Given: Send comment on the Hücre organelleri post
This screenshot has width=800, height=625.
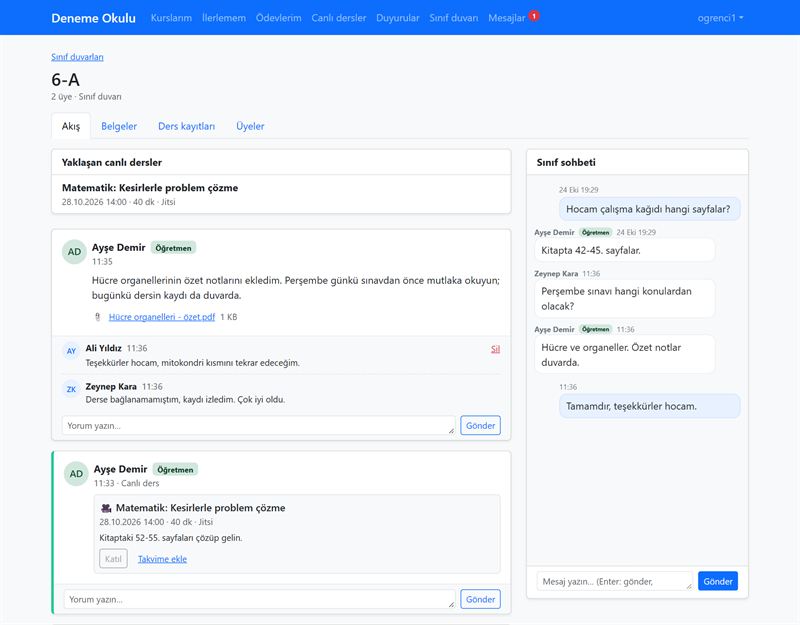Looking at the screenshot, I should pyautogui.click(x=480, y=426).
